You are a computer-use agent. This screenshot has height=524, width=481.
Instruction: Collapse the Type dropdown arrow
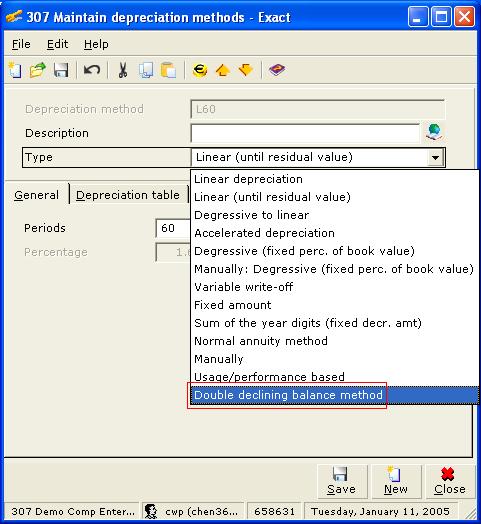point(435,157)
